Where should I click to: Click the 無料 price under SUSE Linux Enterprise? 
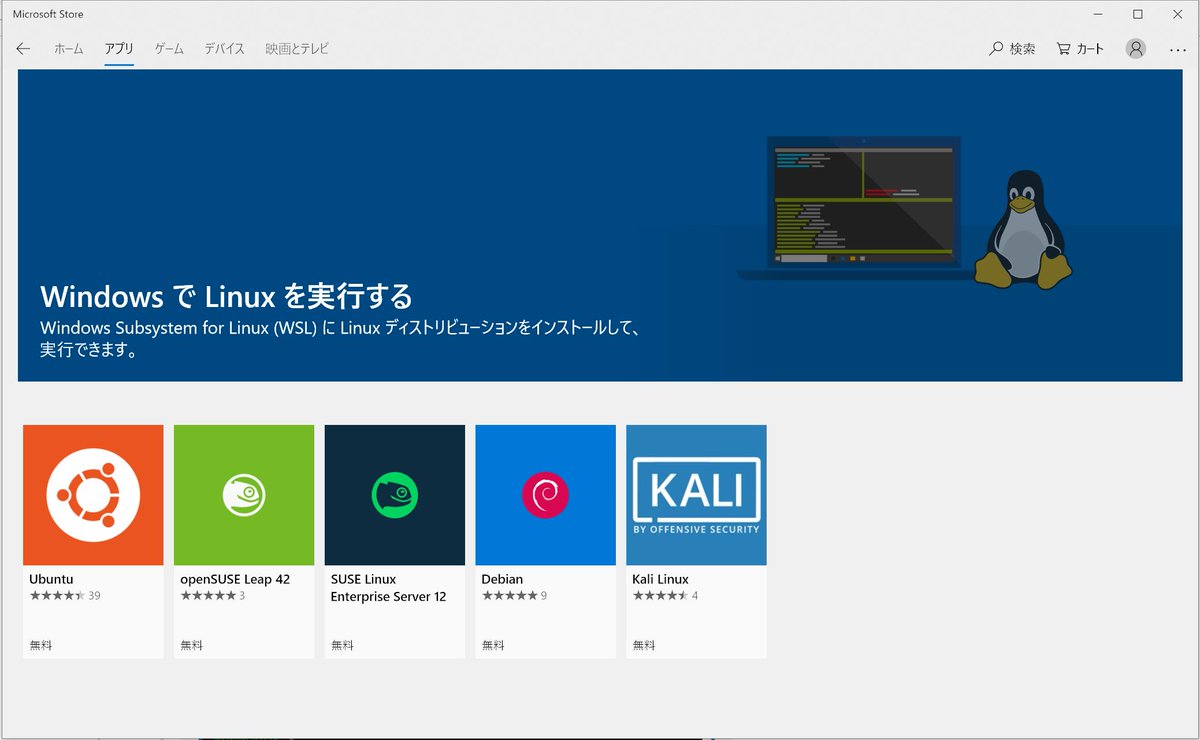point(342,646)
